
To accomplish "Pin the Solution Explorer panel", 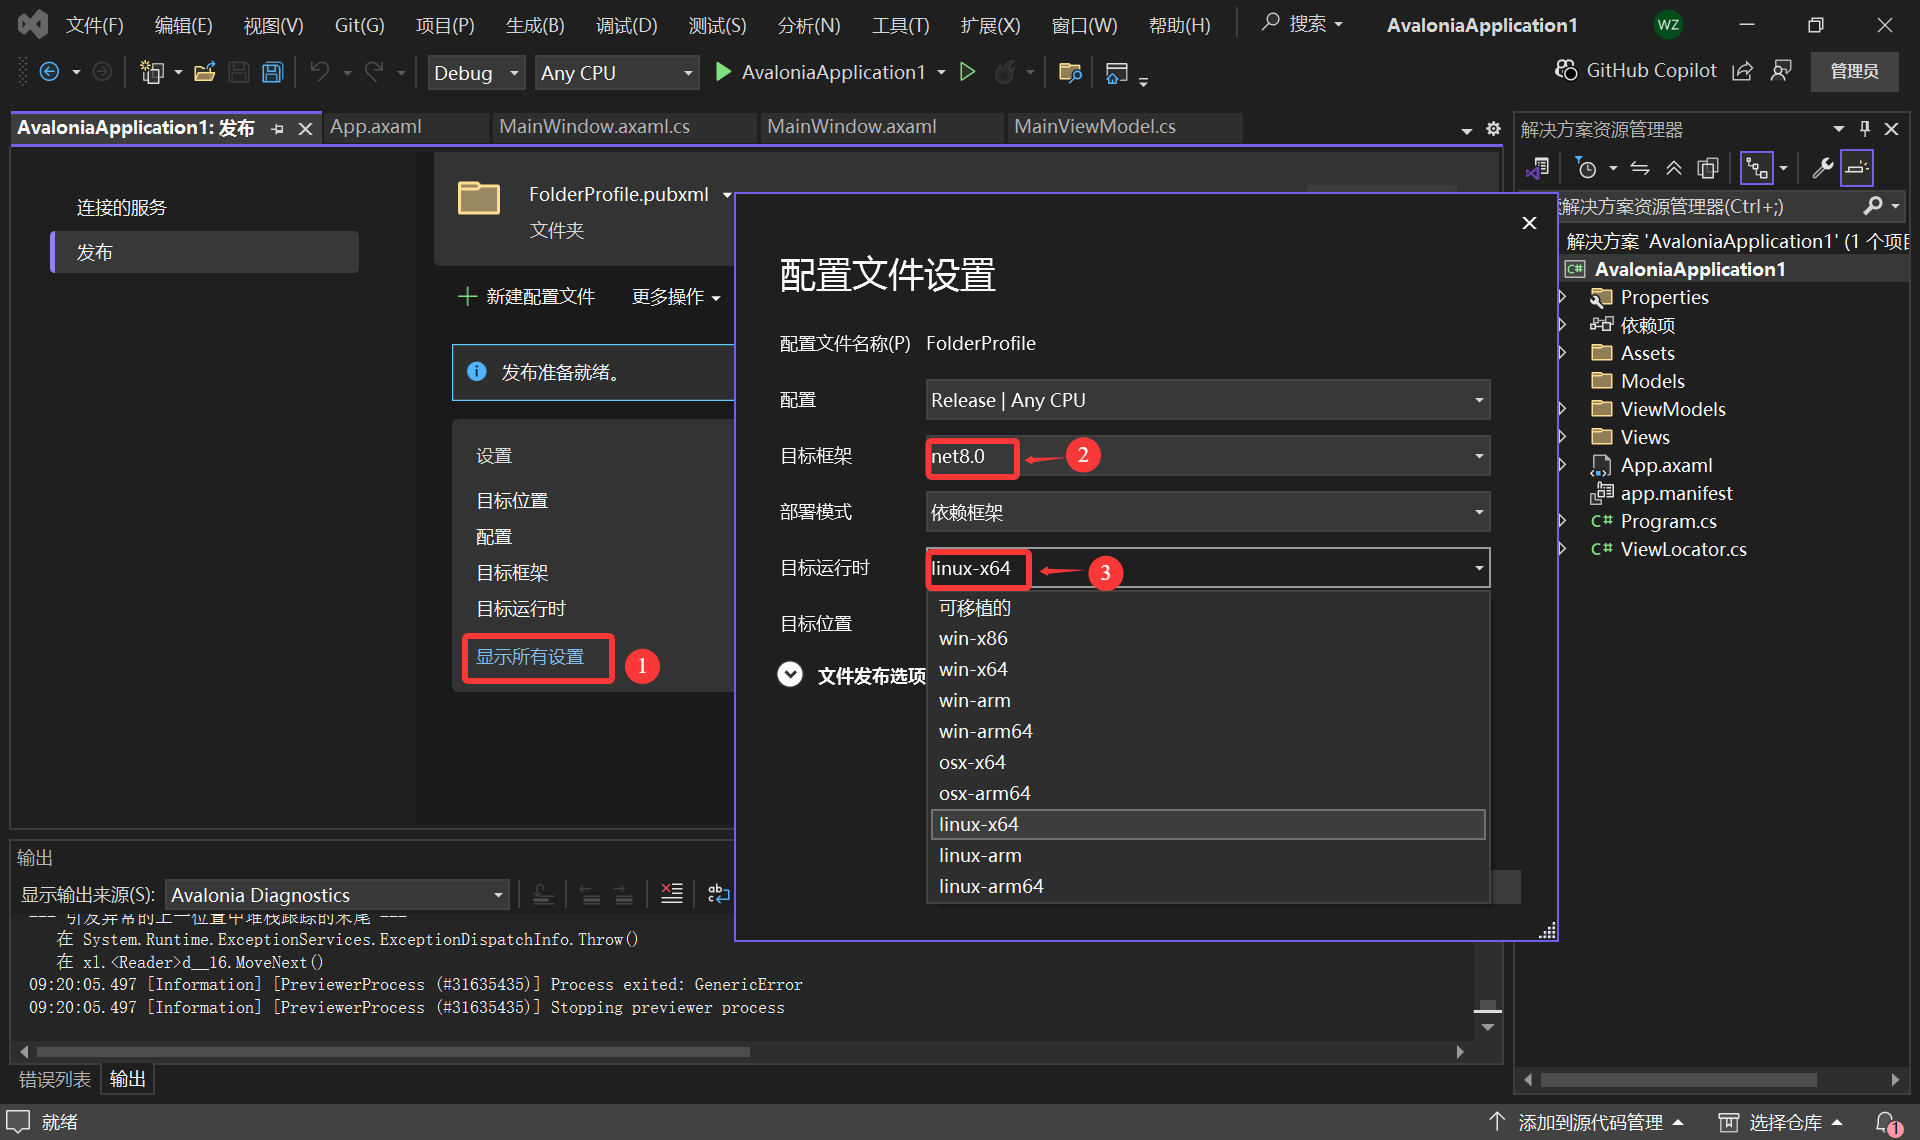I will point(1865,128).
